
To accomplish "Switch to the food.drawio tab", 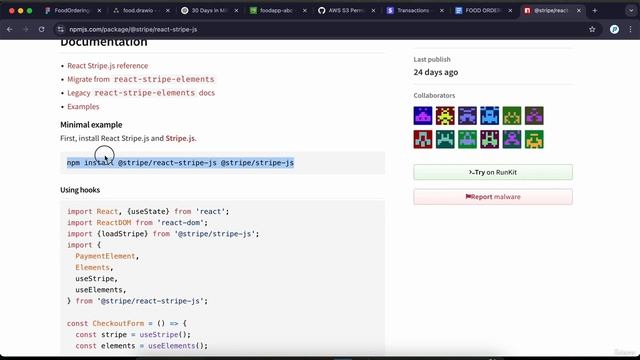I will [141, 11].
